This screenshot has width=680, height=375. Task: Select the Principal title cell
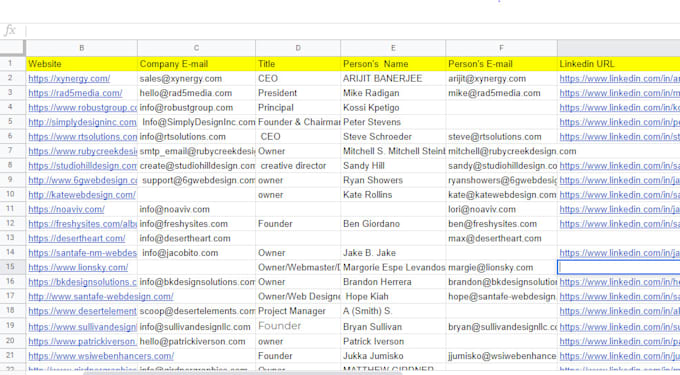[298, 108]
